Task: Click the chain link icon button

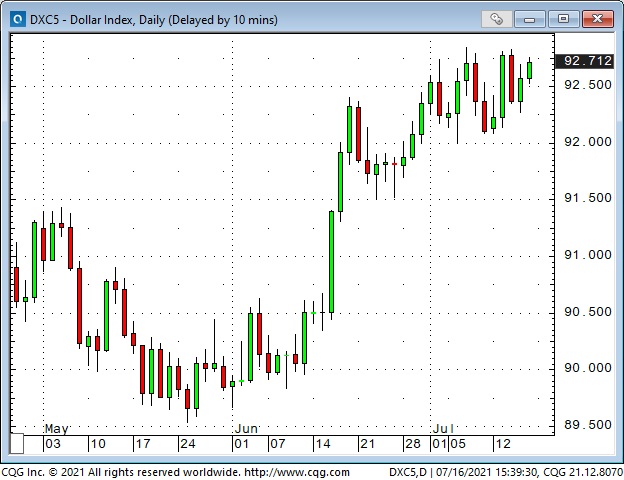Action: click(496, 19)
